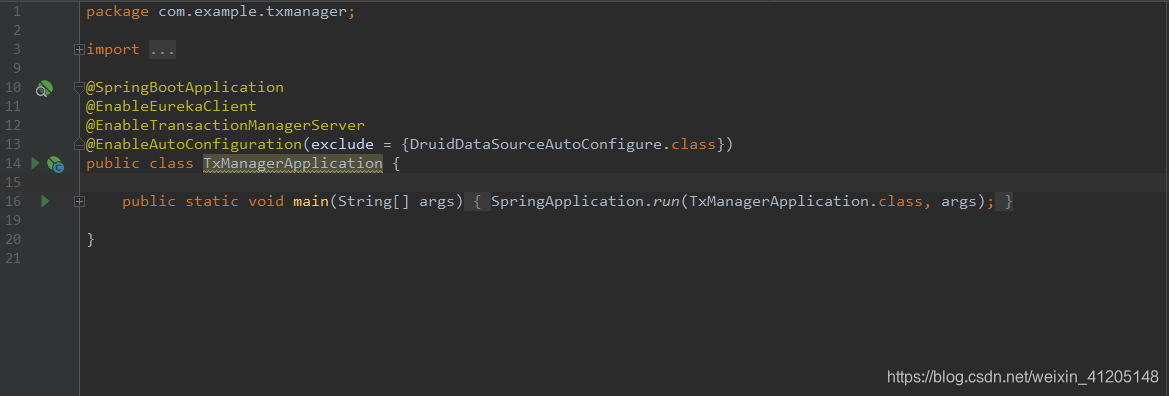
Task: Expand the main method fold plus marker
Action: [x=79, y=201]
